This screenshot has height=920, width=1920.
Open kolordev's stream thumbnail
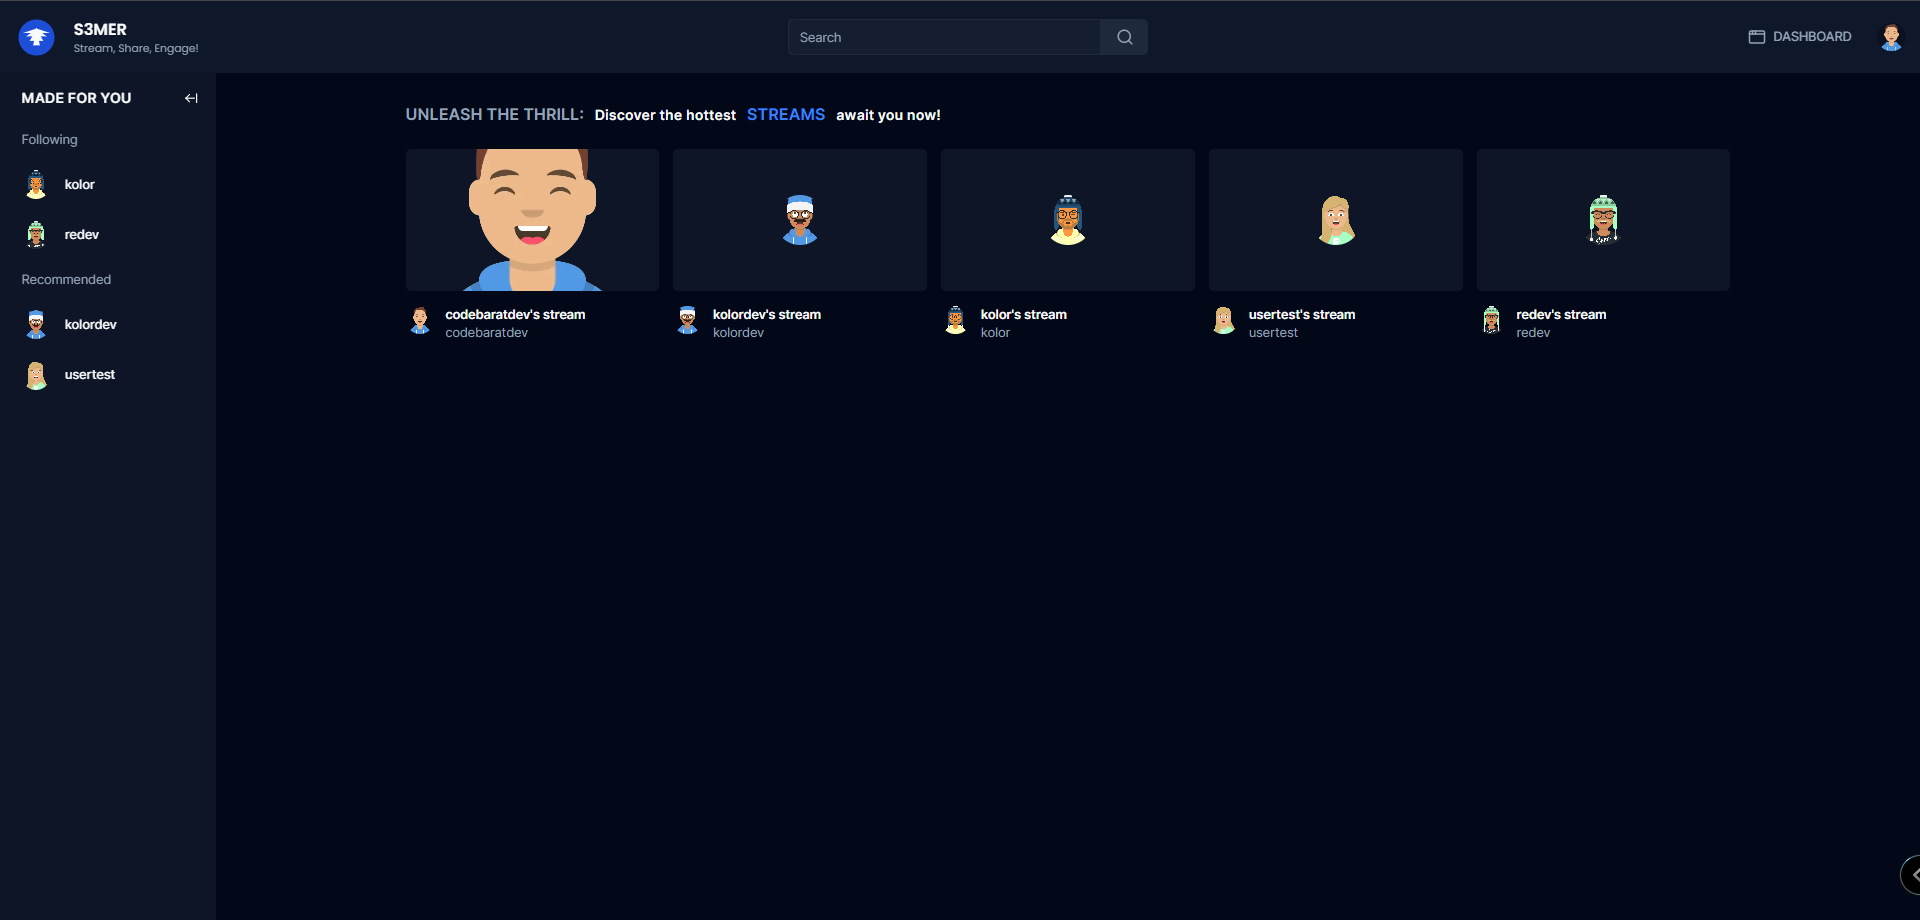click(x=799, y=220)
